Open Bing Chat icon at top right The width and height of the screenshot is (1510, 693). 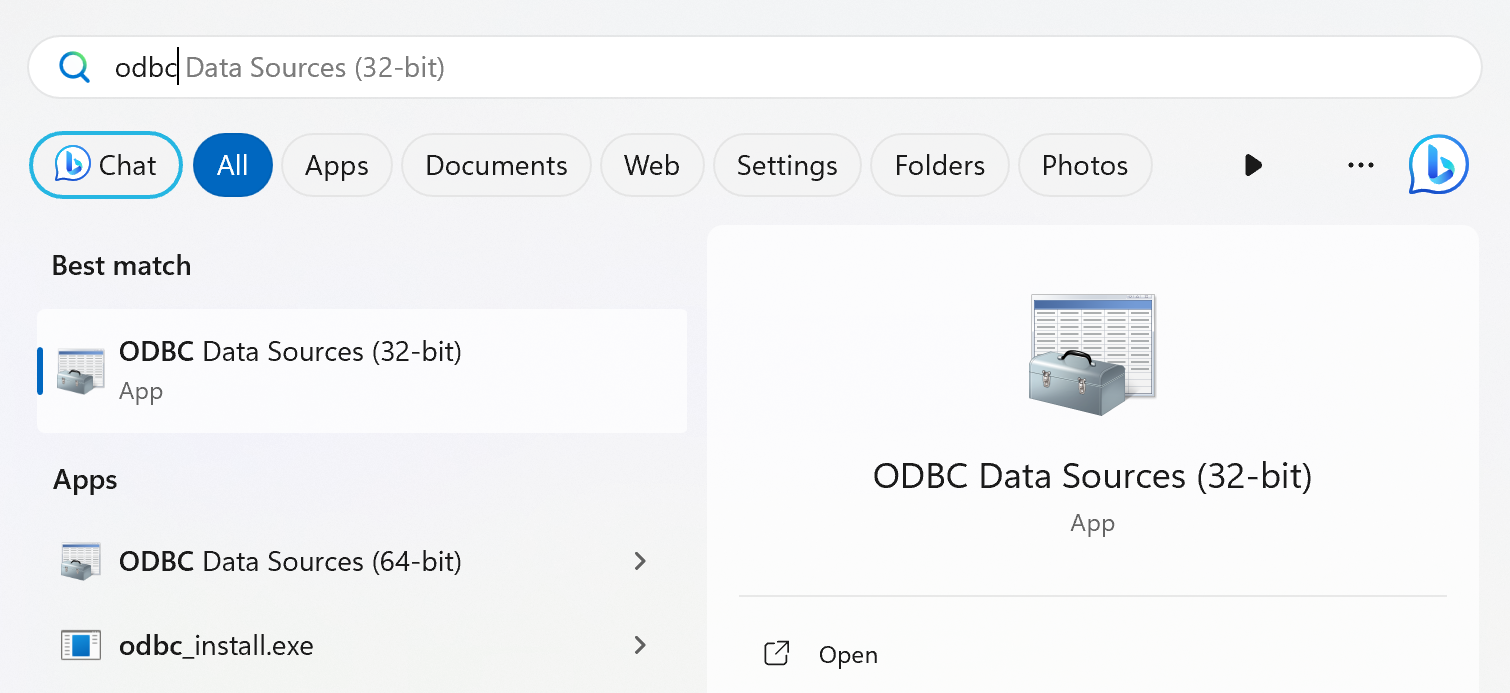(1438, 165)
